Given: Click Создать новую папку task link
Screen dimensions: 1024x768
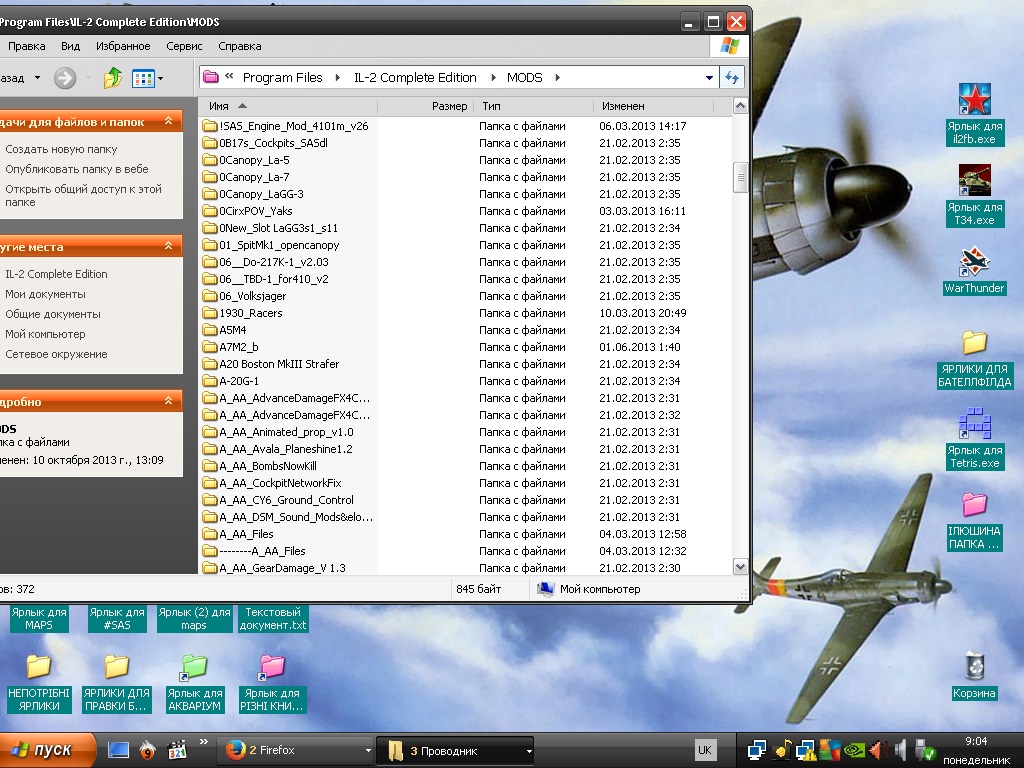Looking at the screenshot, I should coord(61,150).
